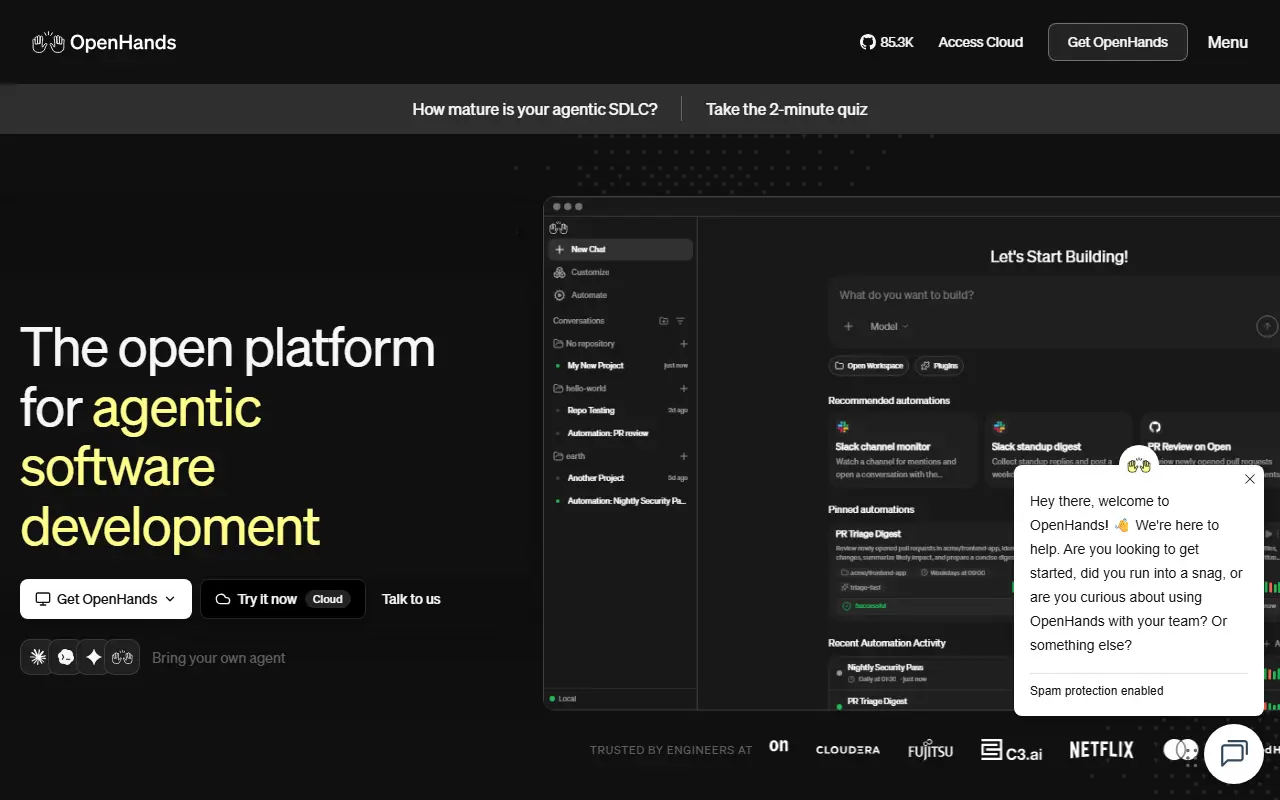Click the OpenHands logo in the header
Viewport: 1280px width, 800px height.
coord(104,42)
